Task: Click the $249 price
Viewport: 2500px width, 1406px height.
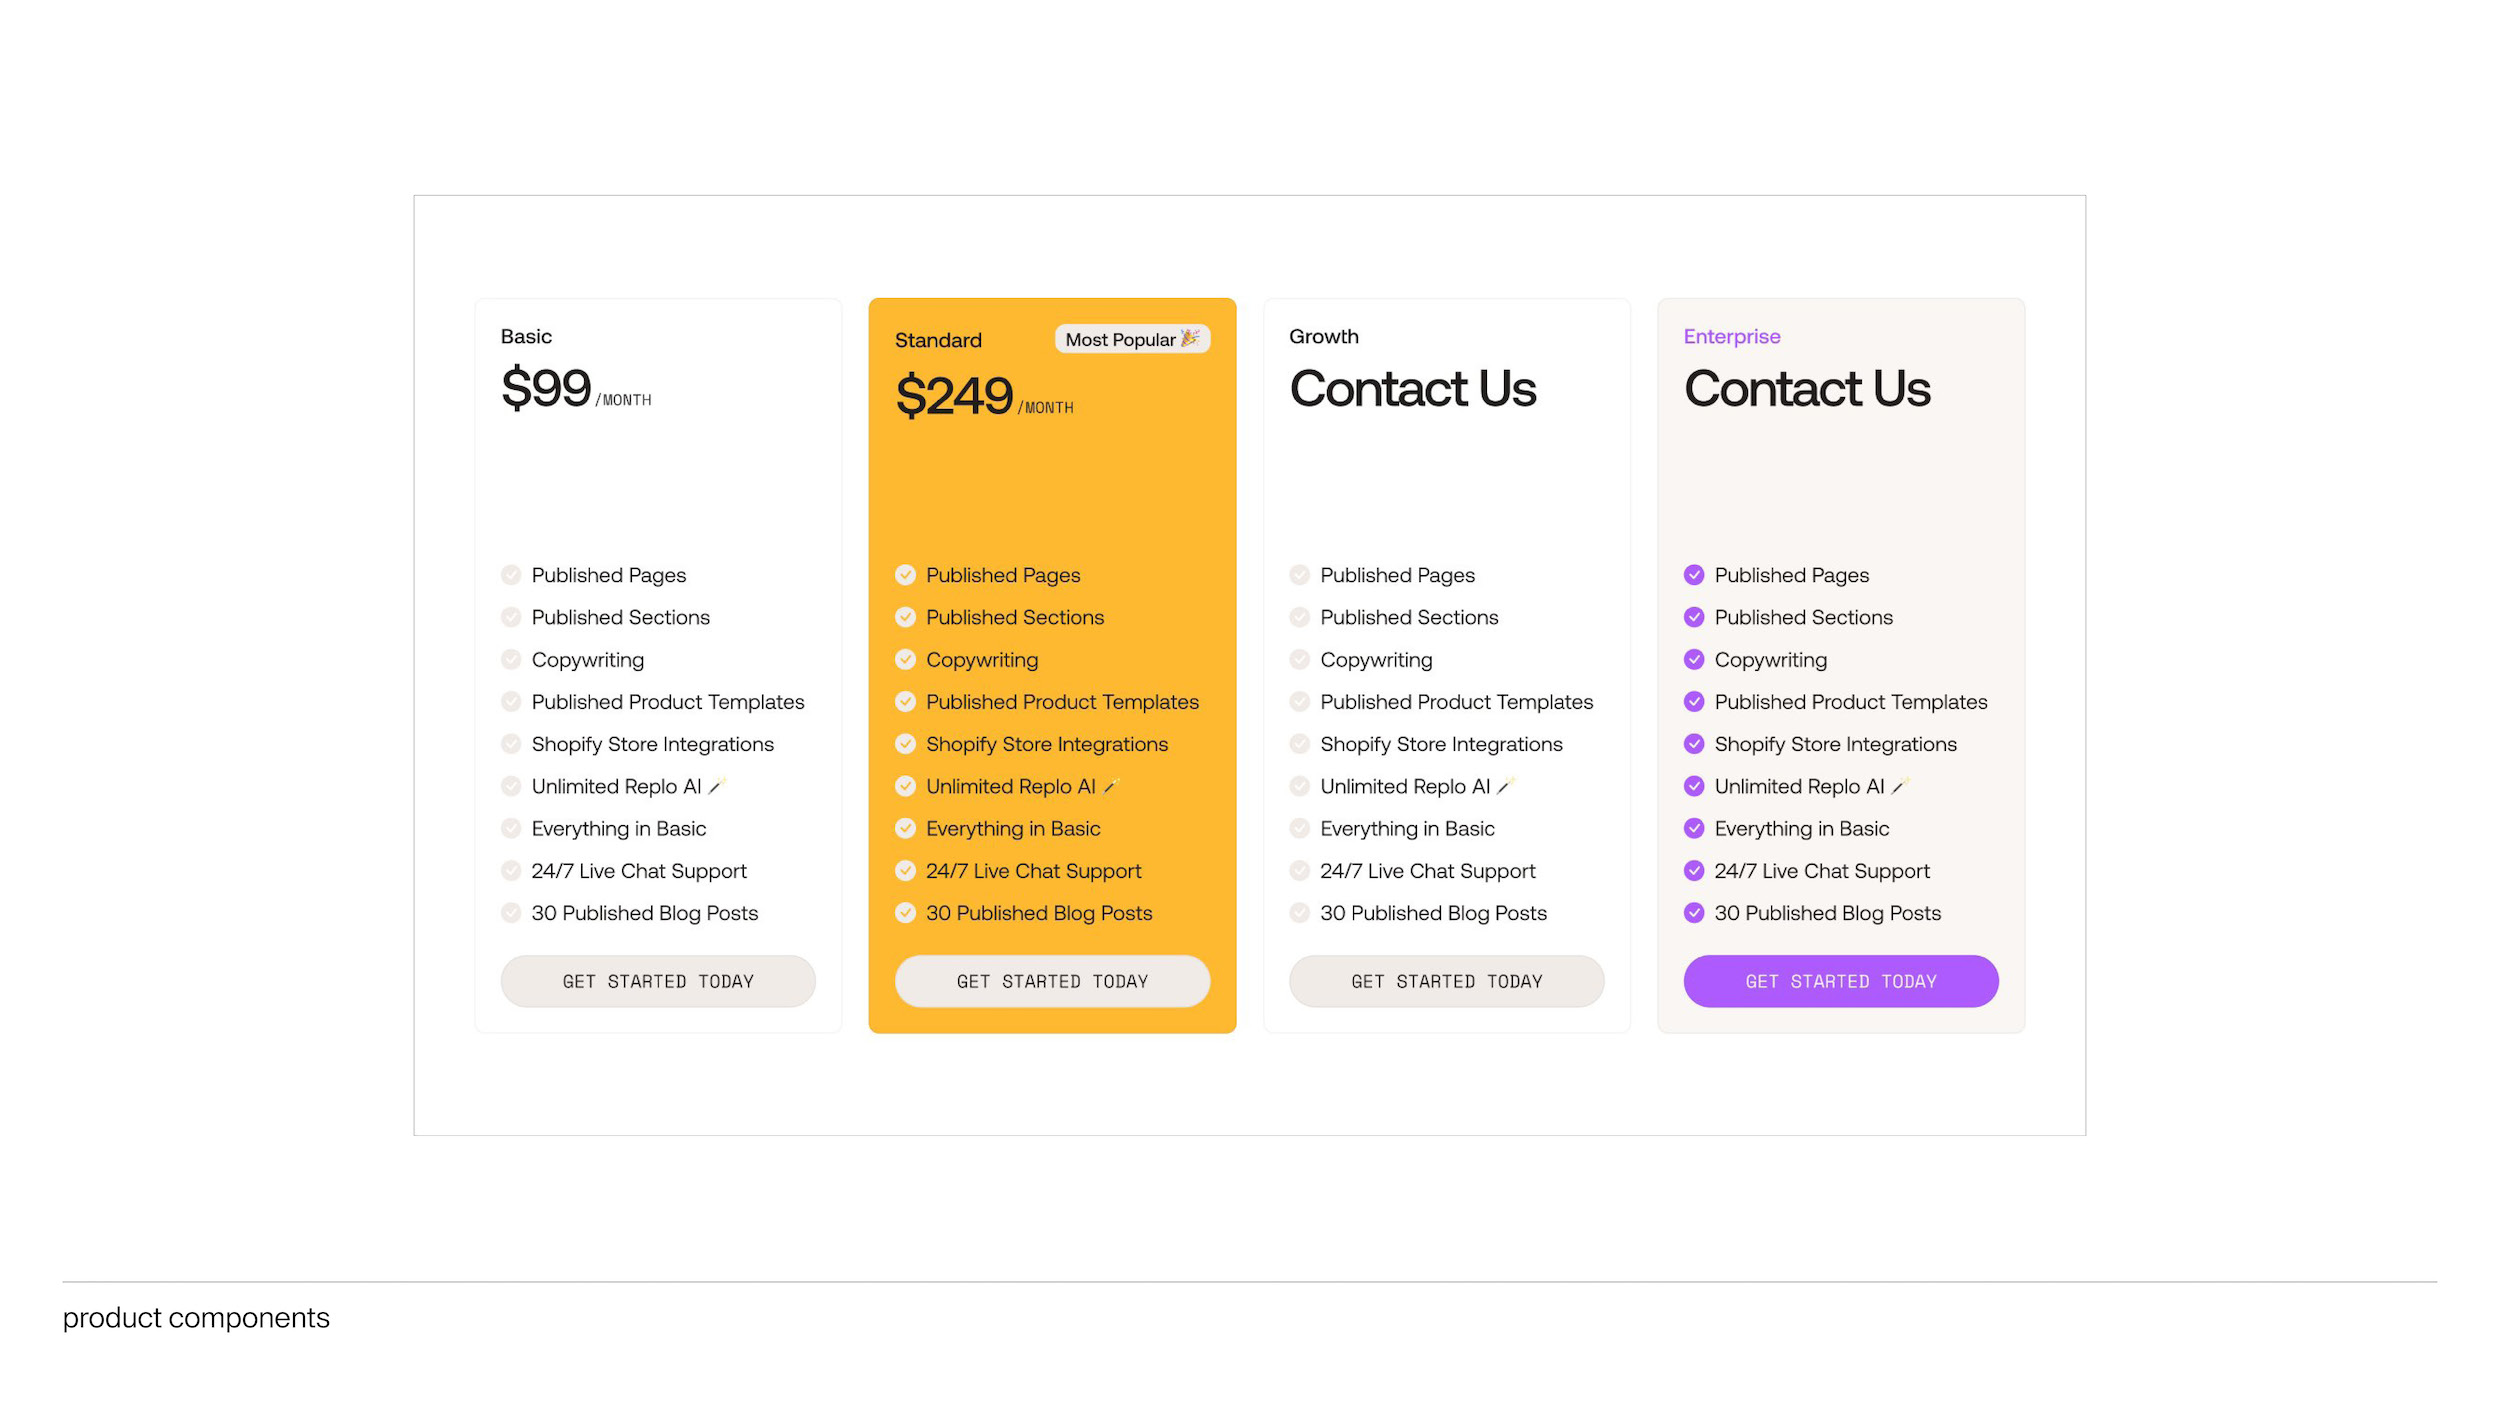Action: tap(954, 396)
